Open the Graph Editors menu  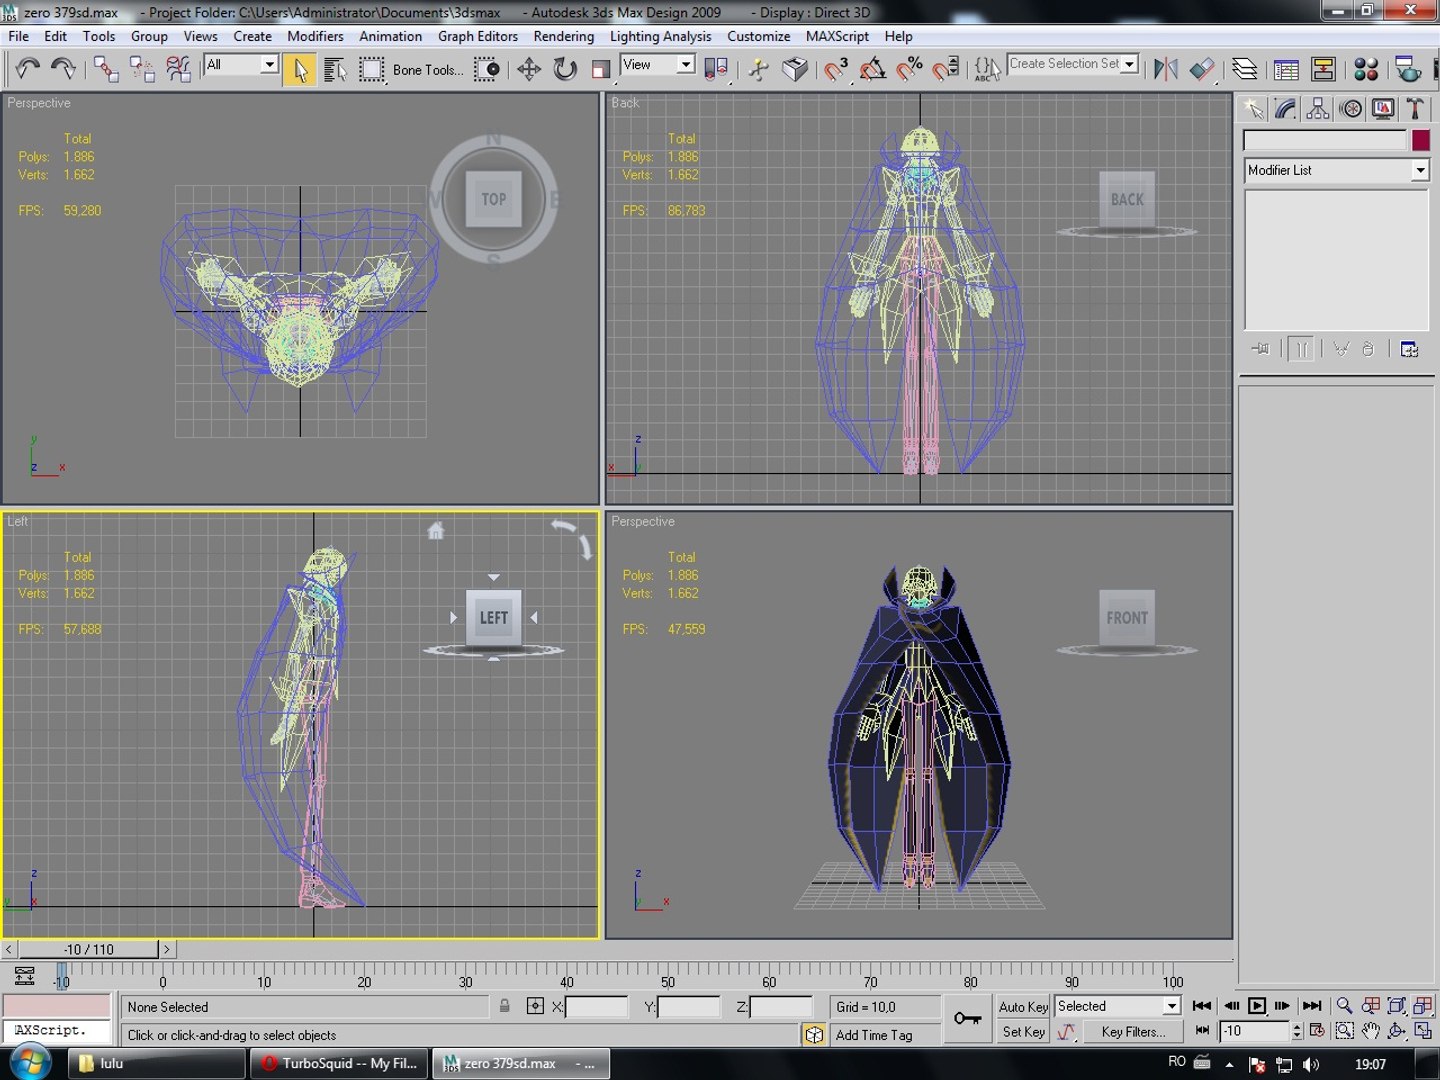tap(477, 36)
